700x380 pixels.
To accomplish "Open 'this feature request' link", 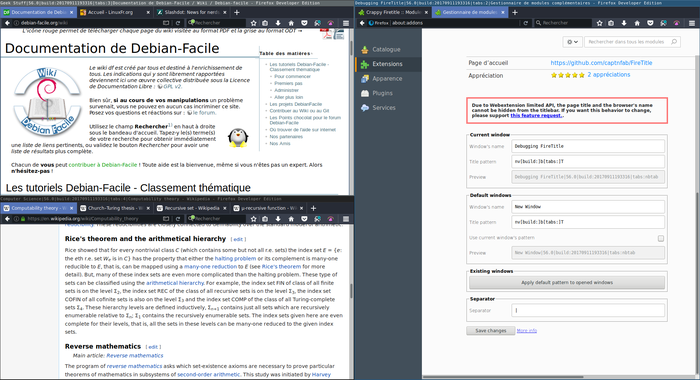I will (536, 116).
